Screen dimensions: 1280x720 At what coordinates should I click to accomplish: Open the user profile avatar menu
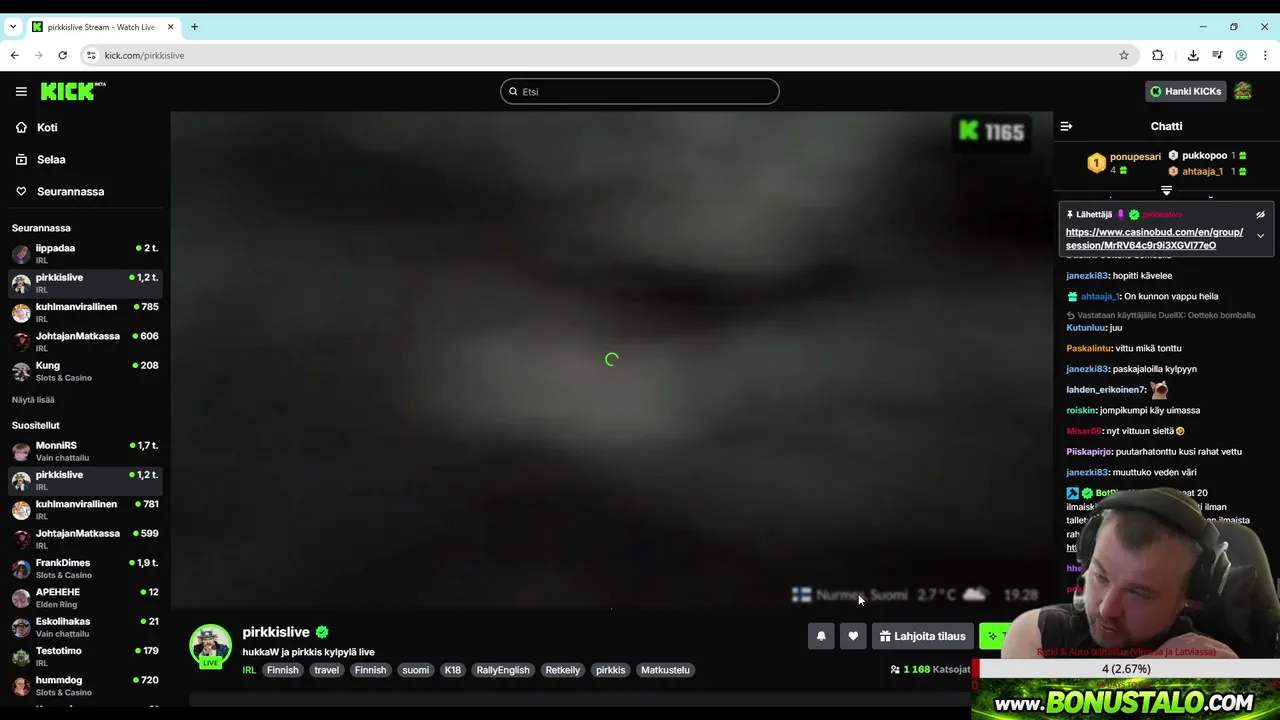[1243, 91]
